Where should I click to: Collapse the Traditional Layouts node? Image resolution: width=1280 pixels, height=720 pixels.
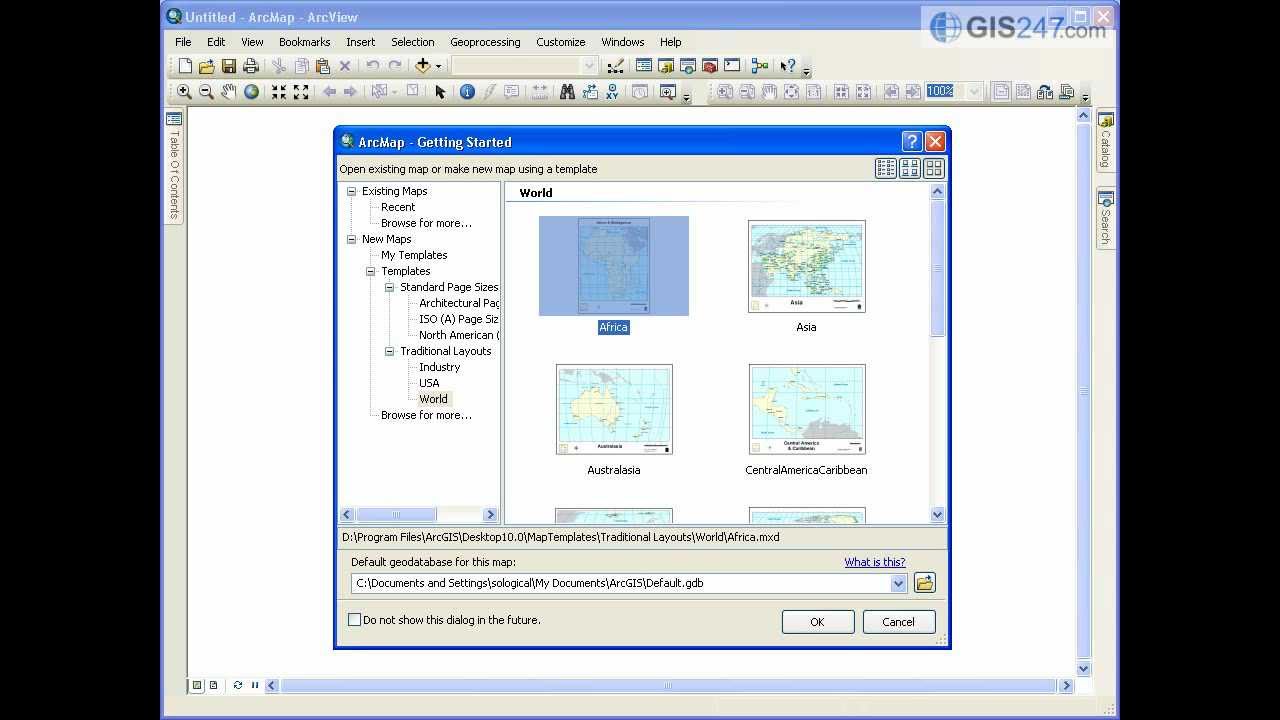pos(389,351)
